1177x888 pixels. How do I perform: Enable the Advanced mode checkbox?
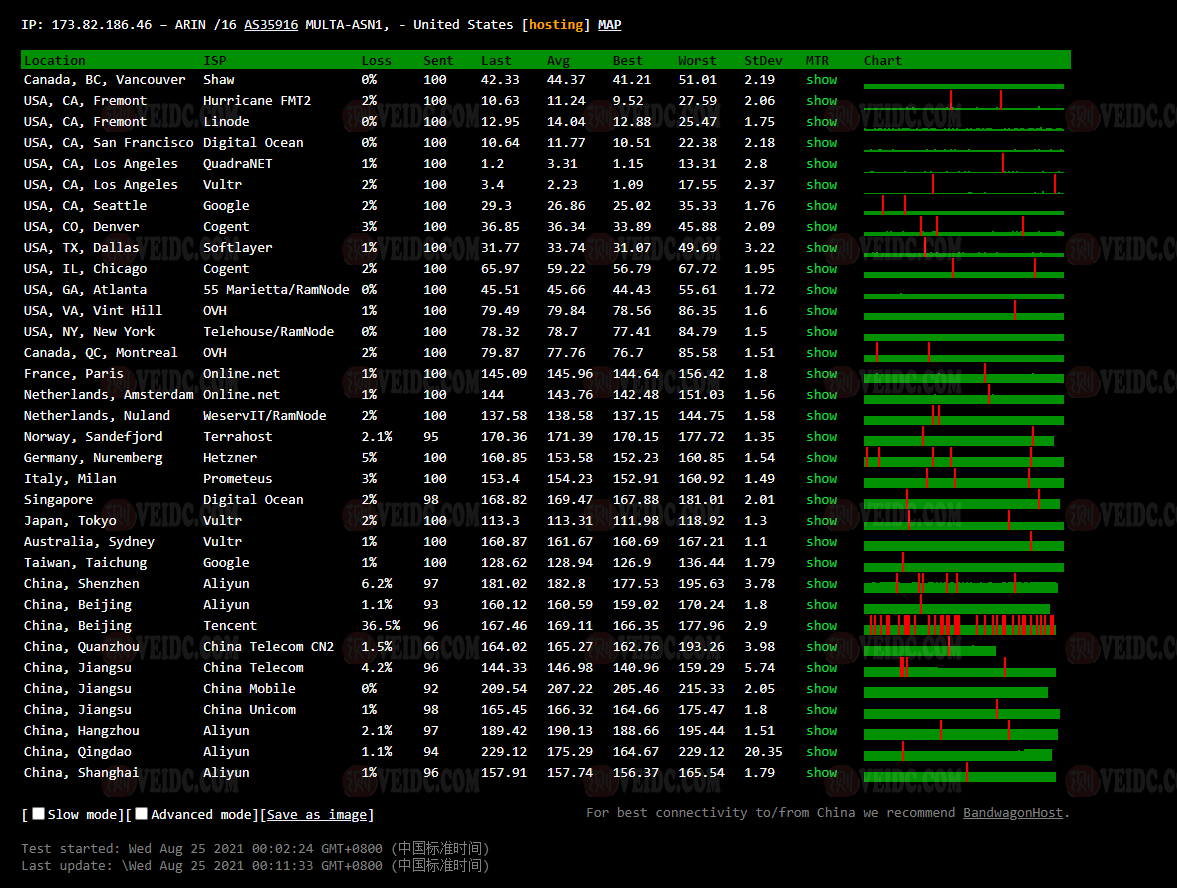[142, 814]
